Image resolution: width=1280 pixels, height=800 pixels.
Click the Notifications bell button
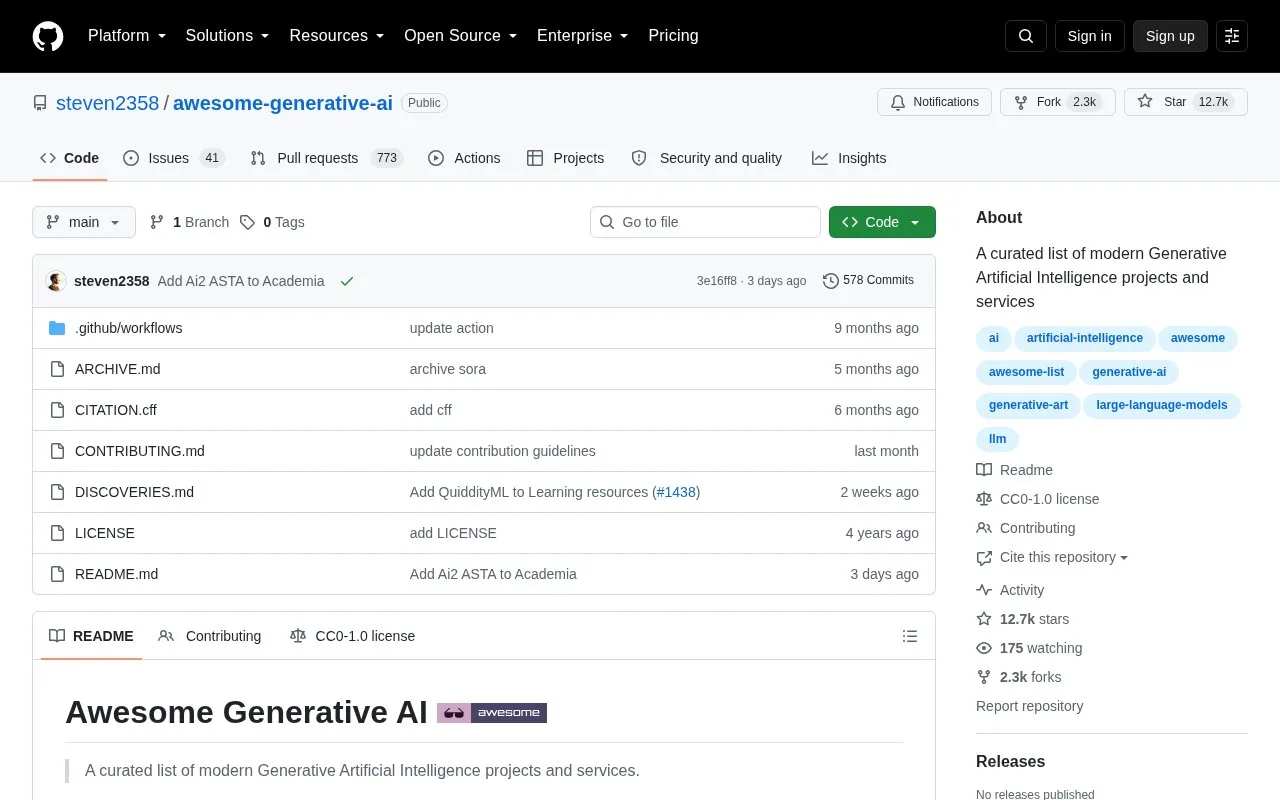point(934,102)
